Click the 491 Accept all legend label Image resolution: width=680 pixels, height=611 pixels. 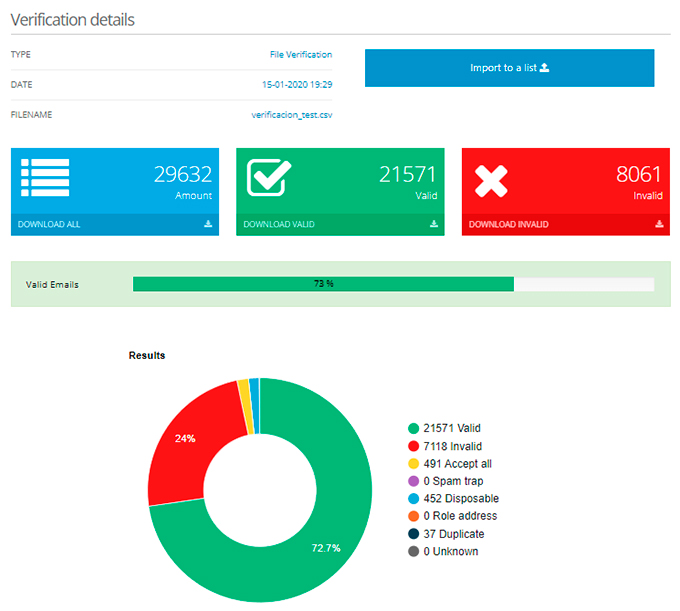click(x=458, y=464)
